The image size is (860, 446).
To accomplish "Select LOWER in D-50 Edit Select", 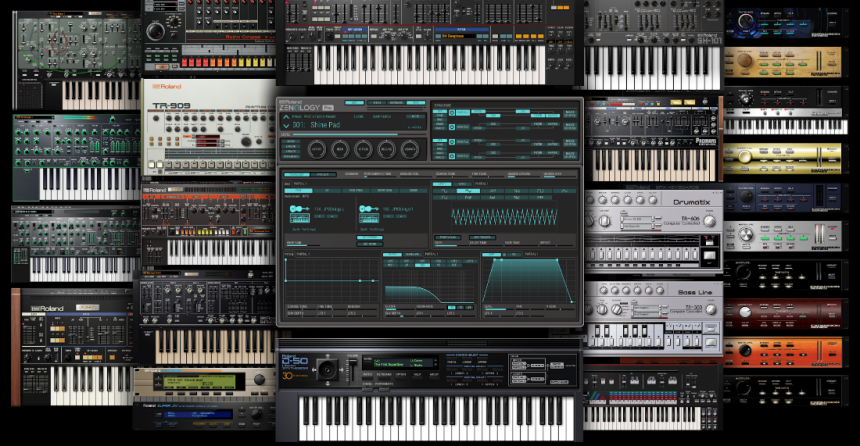I will (467, 362).
